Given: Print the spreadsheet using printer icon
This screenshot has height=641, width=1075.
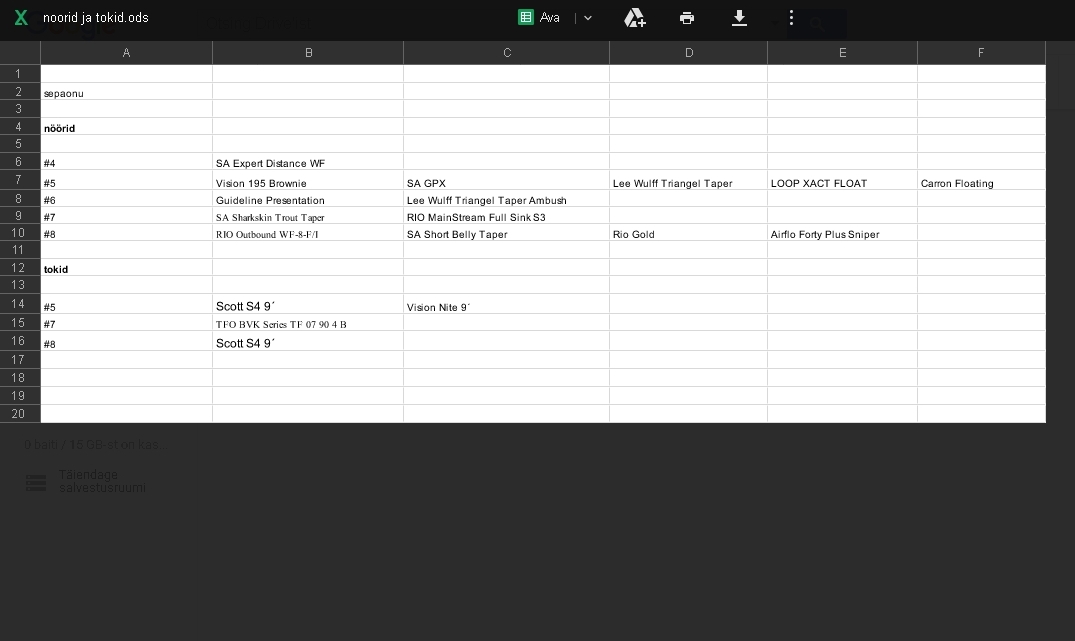Looking at the screenshot, I should 687,18.
